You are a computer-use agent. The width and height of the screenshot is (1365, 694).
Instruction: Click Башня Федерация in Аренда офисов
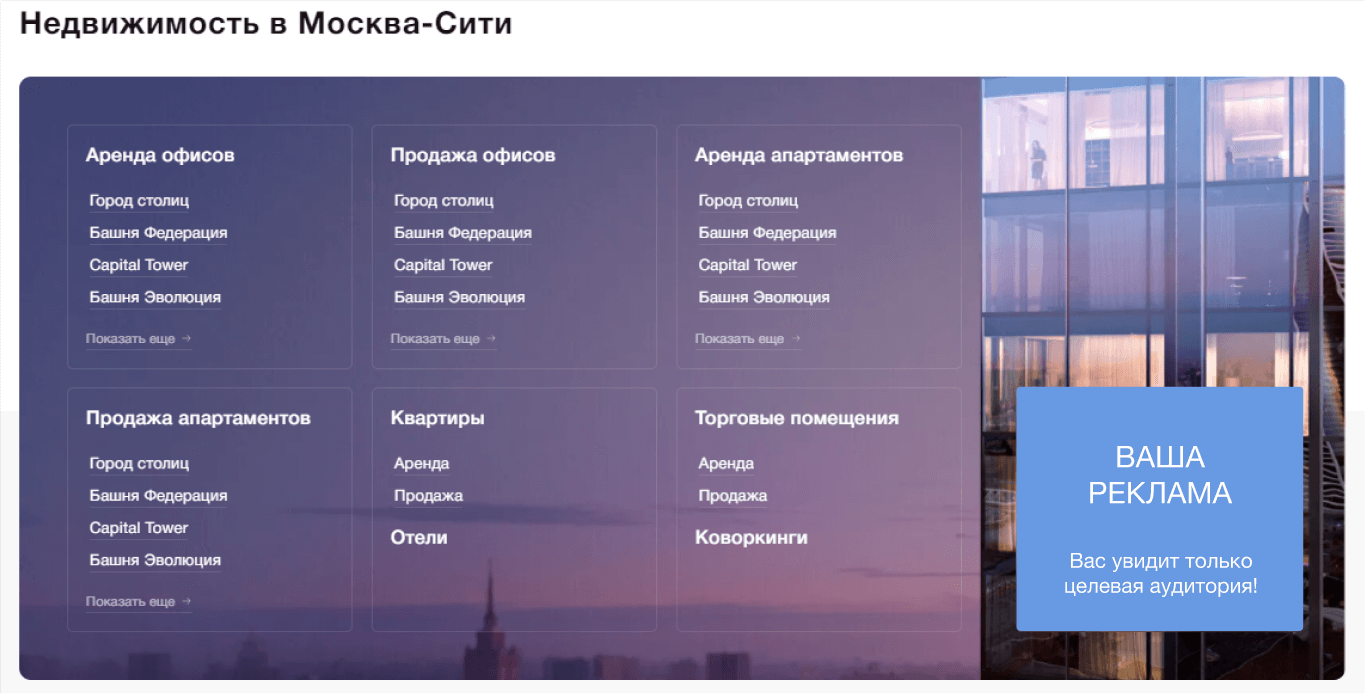tap(158, 233)
